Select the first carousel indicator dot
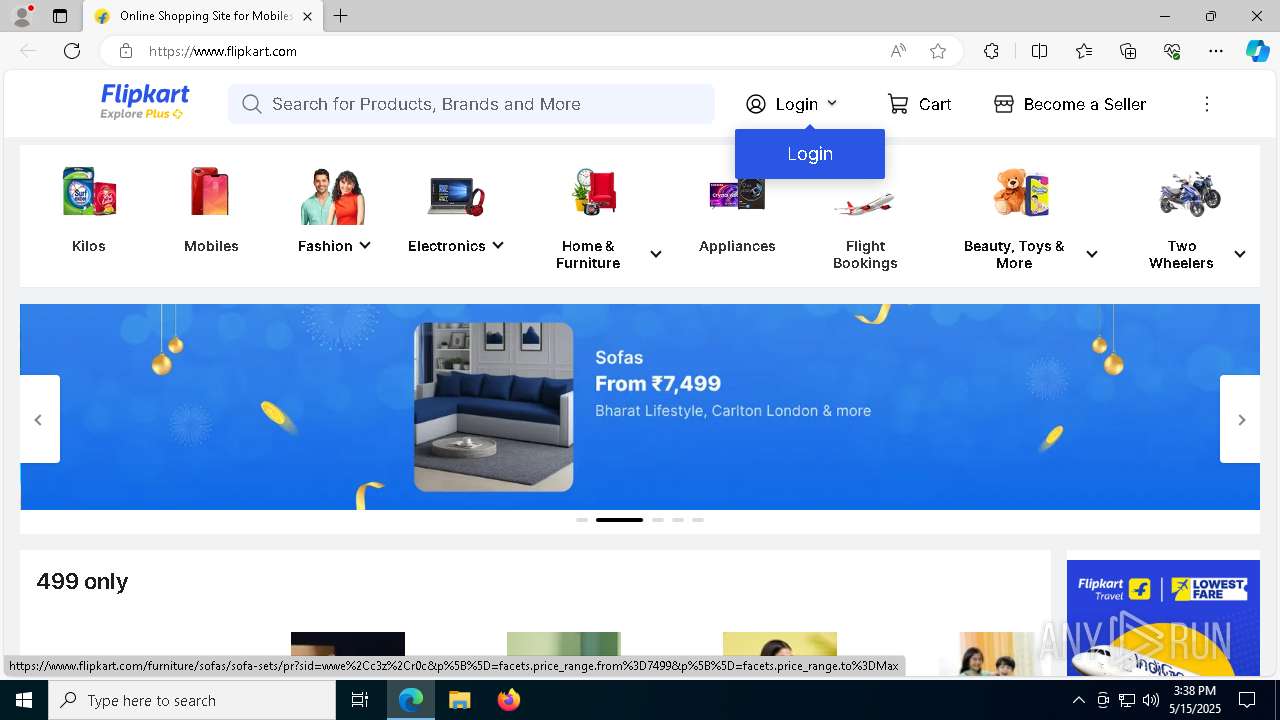The width and height of the screenshot is (1280, 720). point(582,520)
